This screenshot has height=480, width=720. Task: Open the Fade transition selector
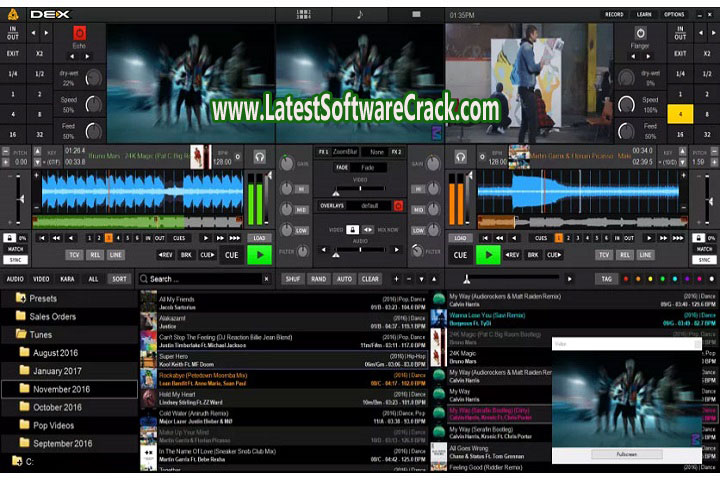coord(368,168)
